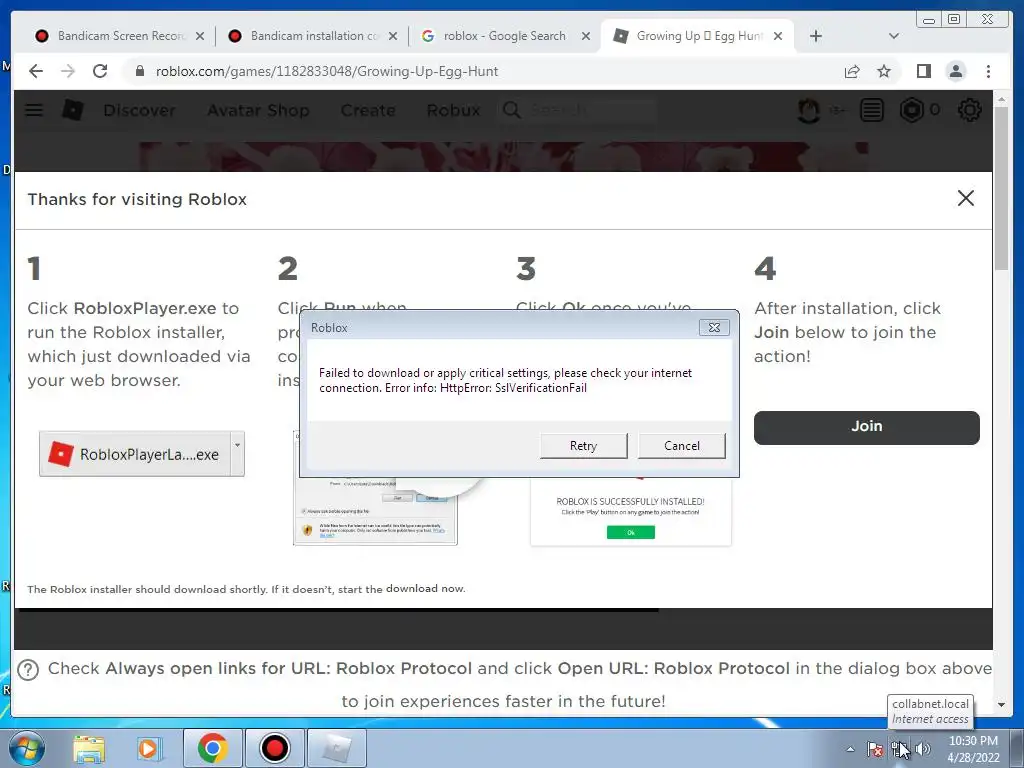Switch to Bandicam Screen Recorder tab
Viewport: 1024px width, 768px height.
[x=111, y=36]
